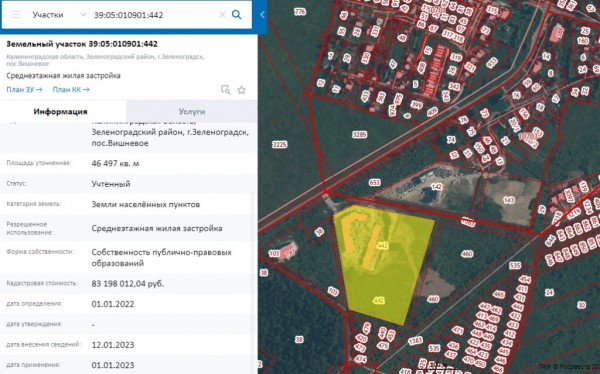Viewport: 600px width, 374px height.
Task: Select the Собственность публично-правовых образований value
Action: pos(161,258)
